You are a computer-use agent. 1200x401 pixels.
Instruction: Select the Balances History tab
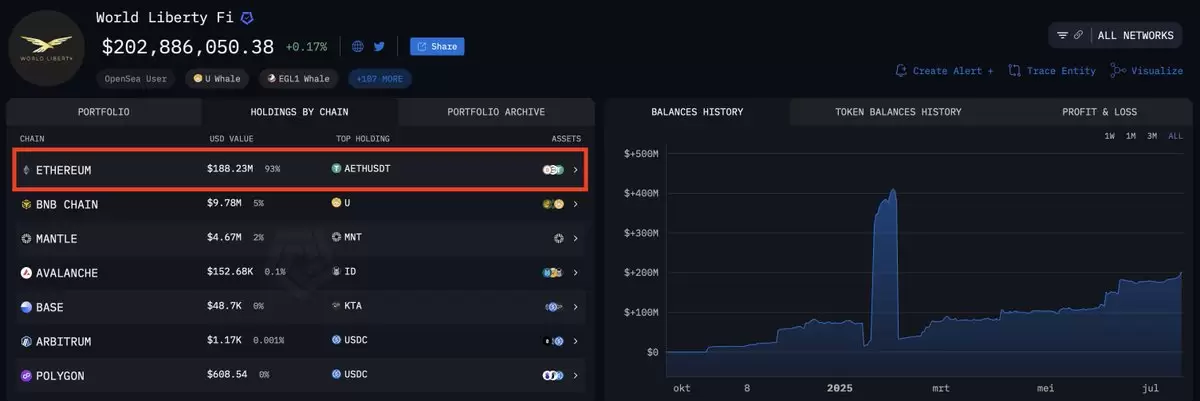(x=697, y=112)
